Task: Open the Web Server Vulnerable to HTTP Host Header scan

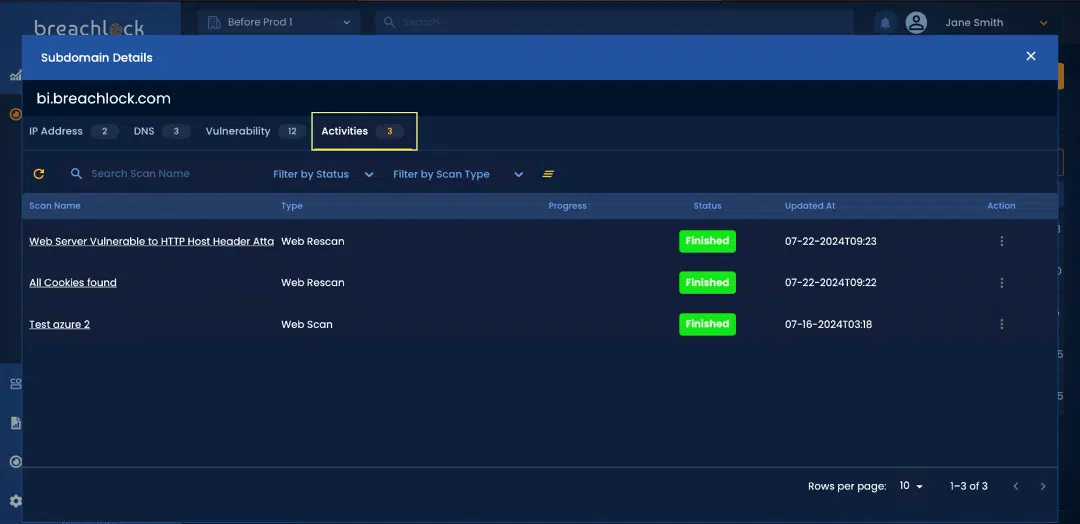Action: pyautogui.click(x=152, y=241)
